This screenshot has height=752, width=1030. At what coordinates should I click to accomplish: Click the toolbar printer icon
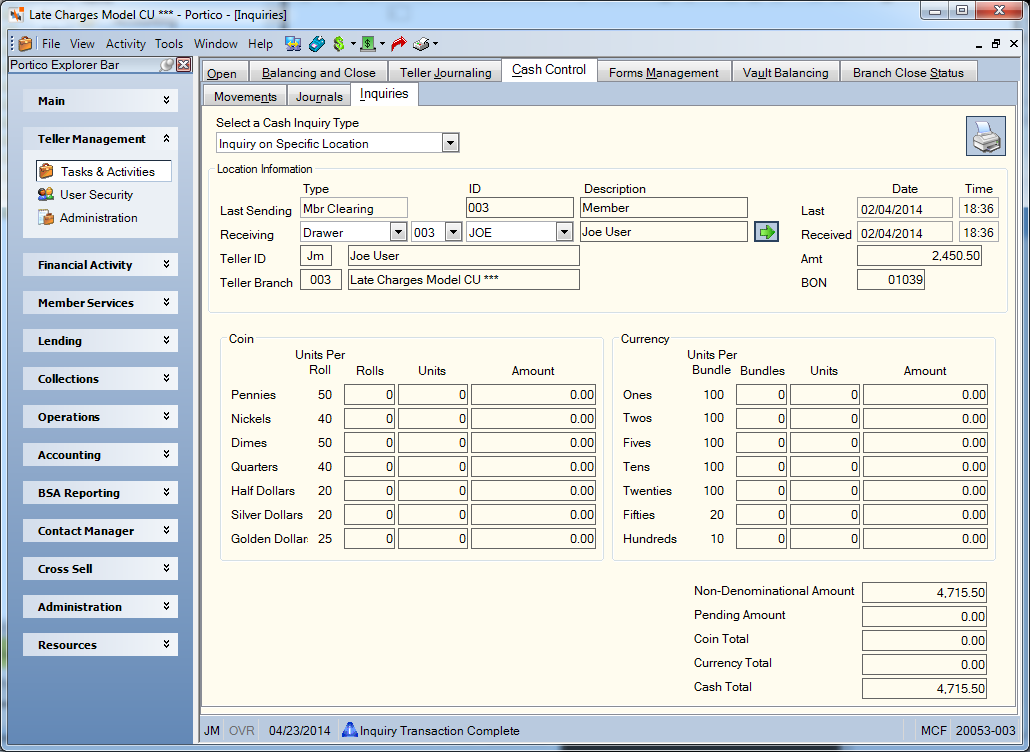pos(421,44)
